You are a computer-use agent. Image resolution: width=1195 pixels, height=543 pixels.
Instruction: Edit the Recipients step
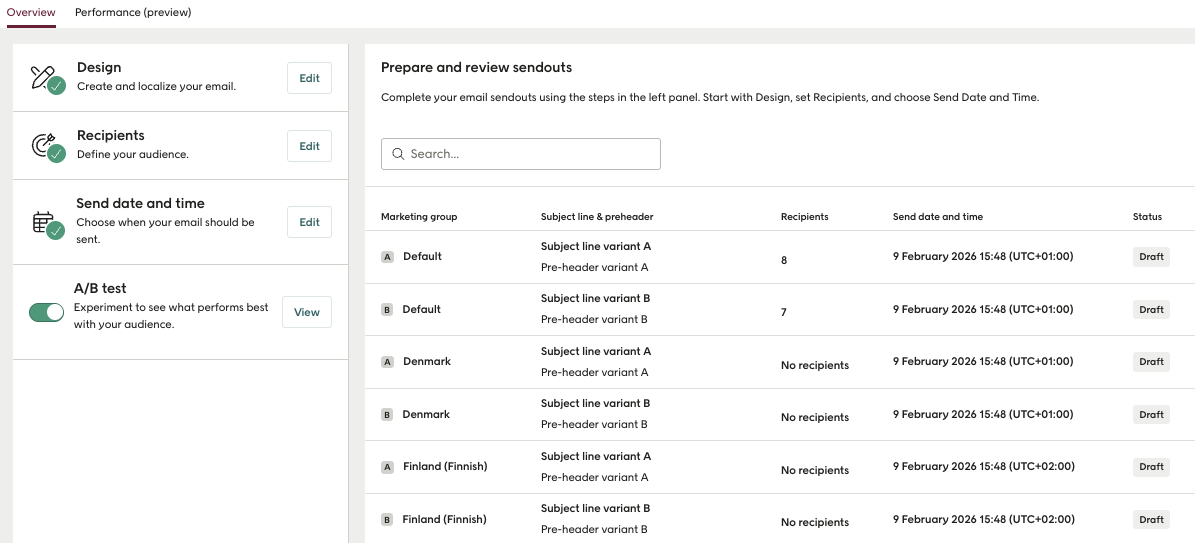pyautogui.click(x=309, y=146)
